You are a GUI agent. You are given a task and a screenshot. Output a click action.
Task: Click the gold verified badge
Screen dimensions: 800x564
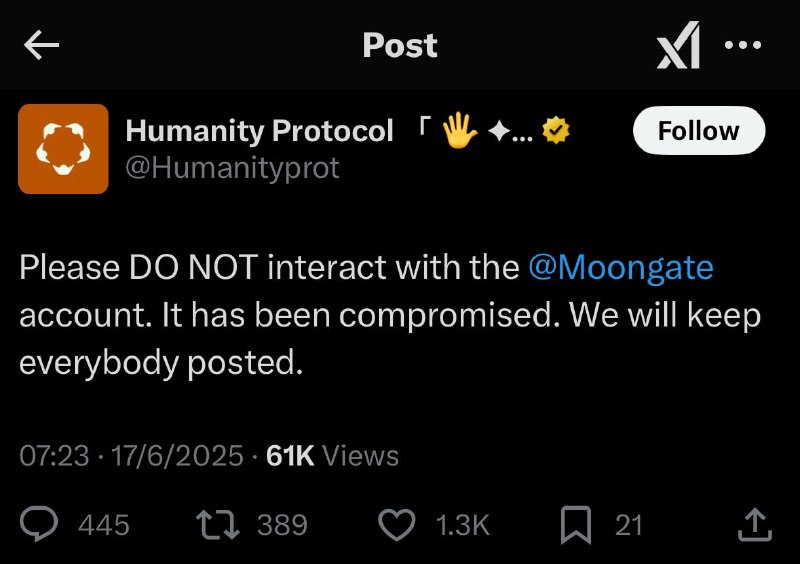[556, 131]
